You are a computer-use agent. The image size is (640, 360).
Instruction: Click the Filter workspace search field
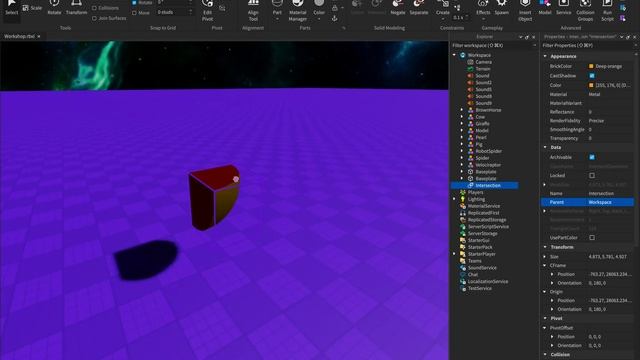[492, 45]
